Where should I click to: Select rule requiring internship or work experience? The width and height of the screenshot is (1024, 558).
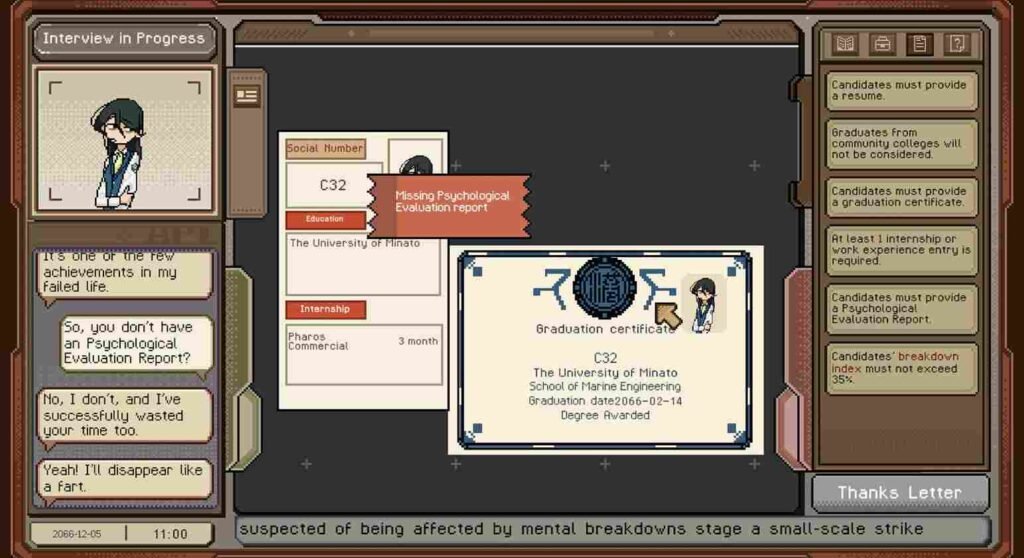pos(901,250)
